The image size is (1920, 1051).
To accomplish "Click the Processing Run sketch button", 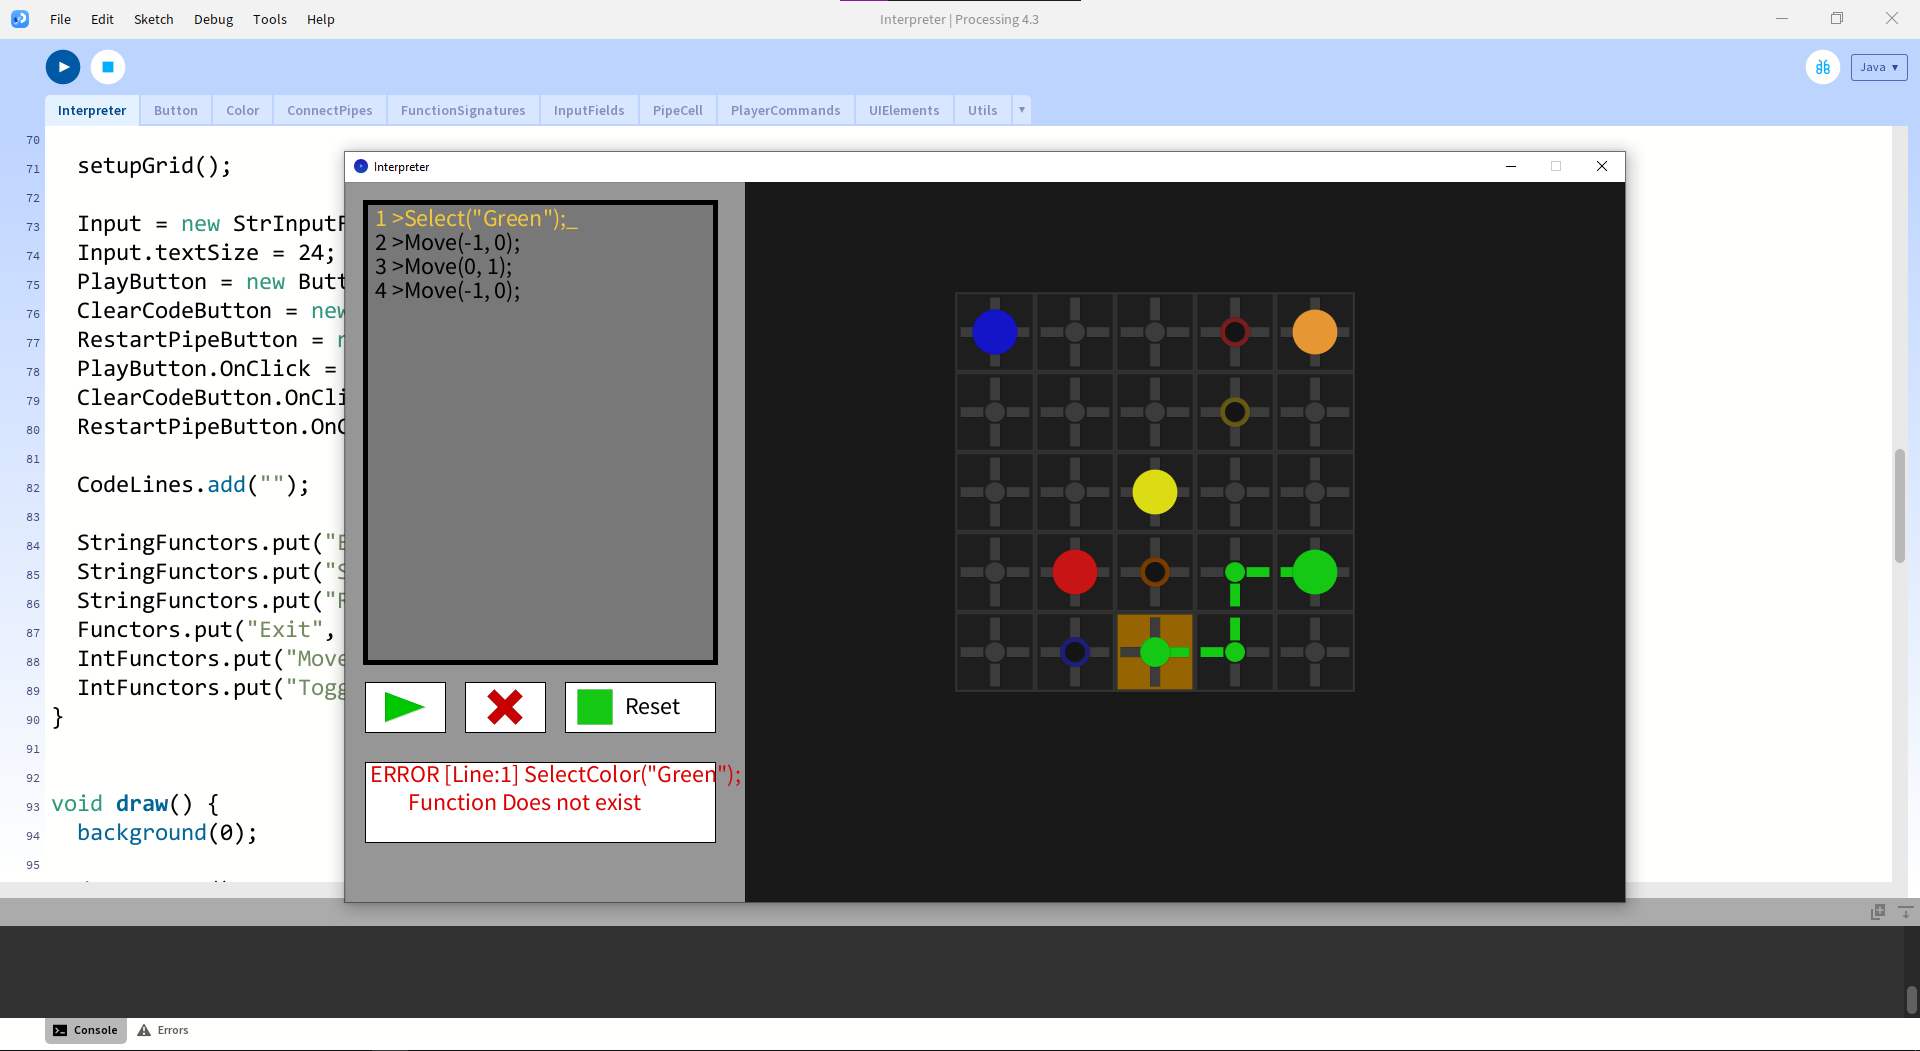I will 63,67.
